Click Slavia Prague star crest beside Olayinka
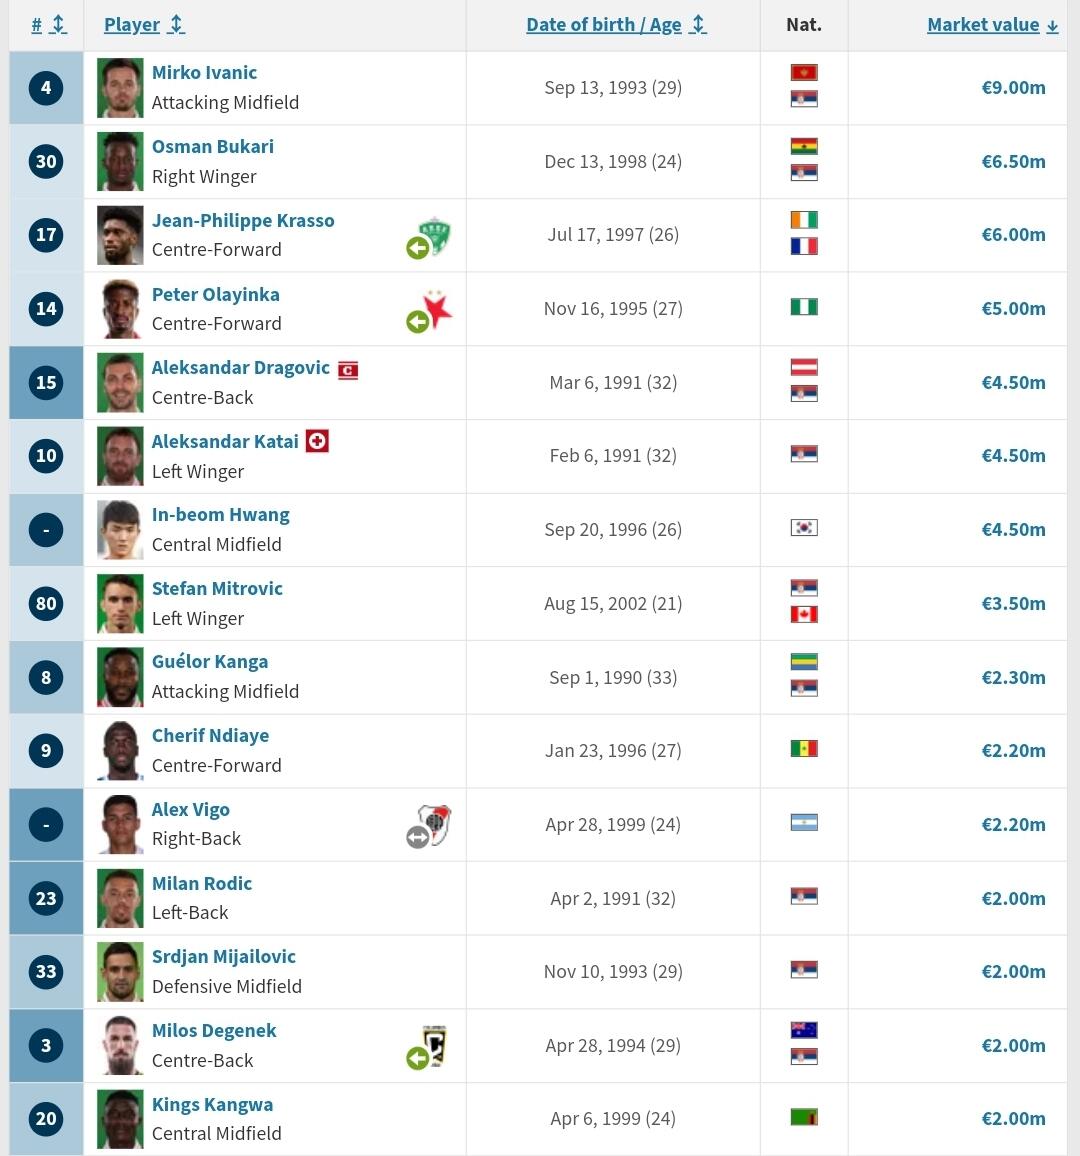This screenshot has width=1080, height=1156. (x=437, y=310)
